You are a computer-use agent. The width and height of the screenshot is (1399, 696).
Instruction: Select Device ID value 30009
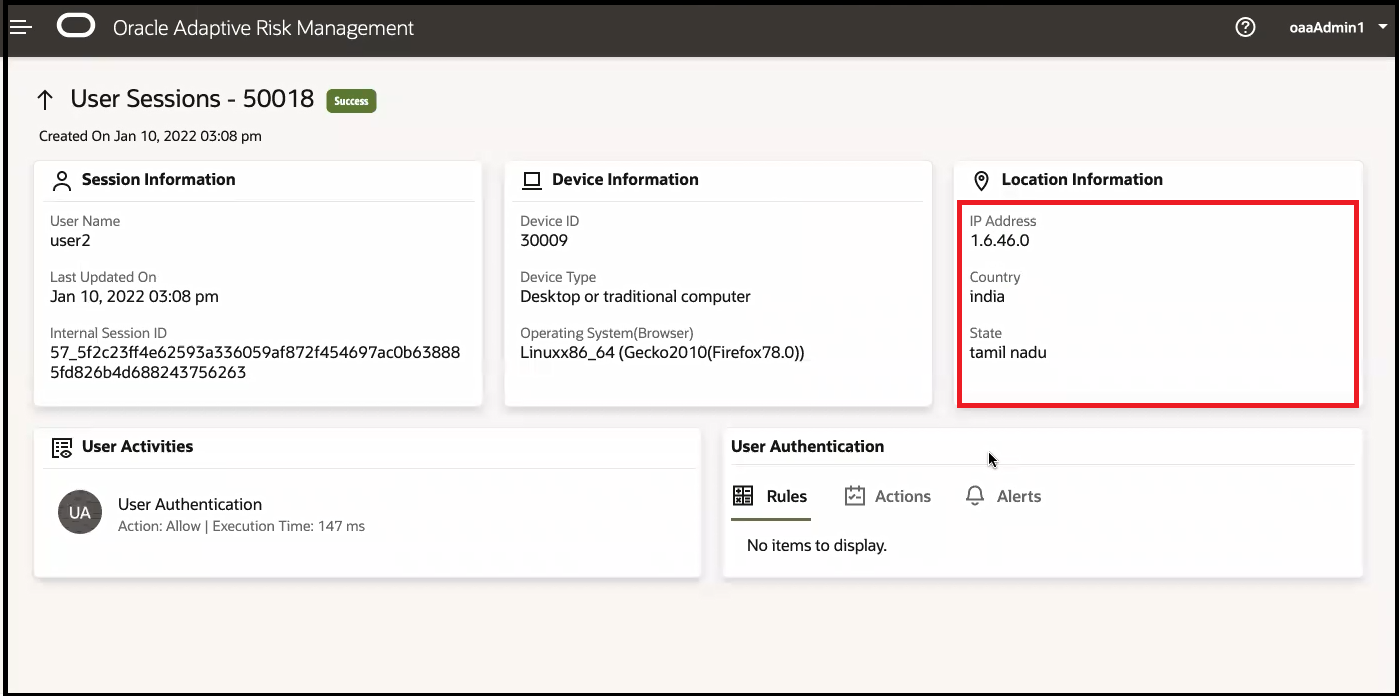point(544,241)
